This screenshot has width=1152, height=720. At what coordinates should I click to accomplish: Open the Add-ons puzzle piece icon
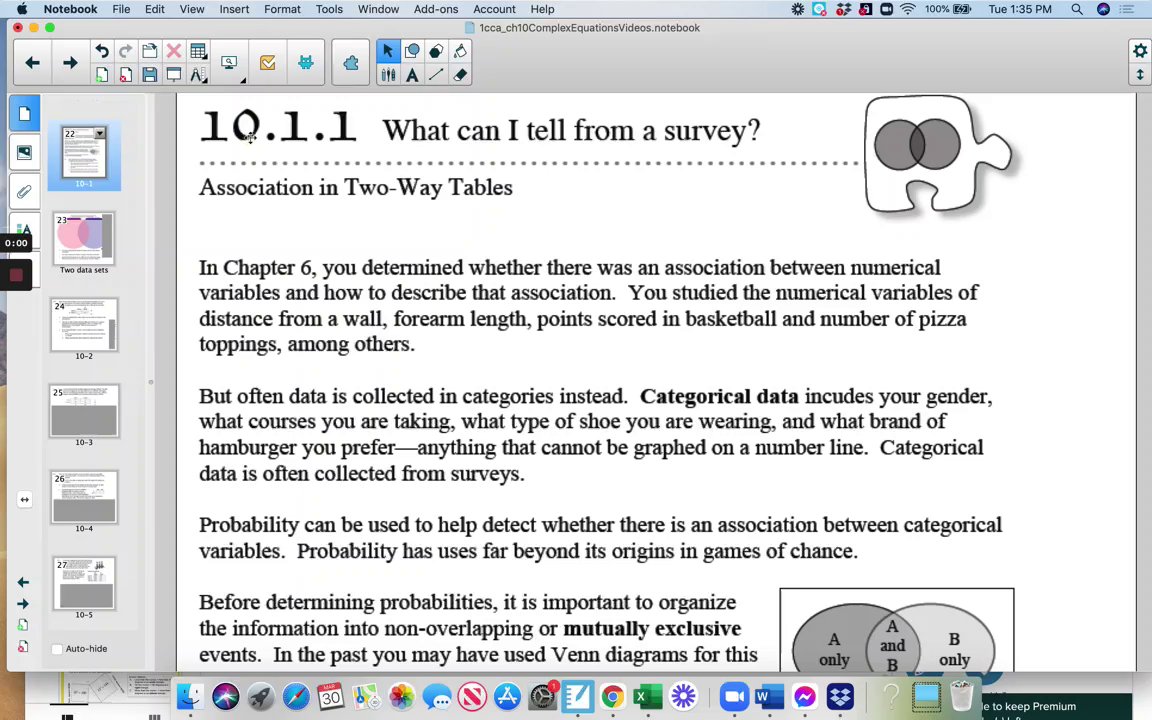point(350,63)
